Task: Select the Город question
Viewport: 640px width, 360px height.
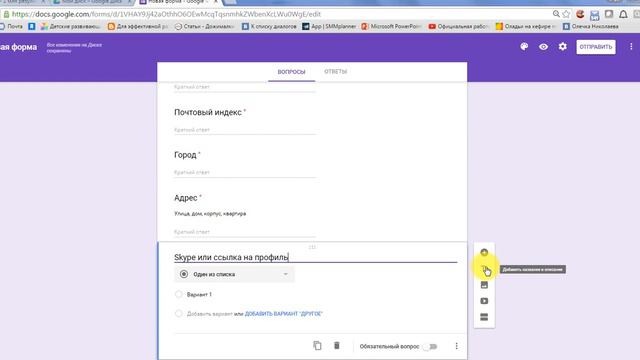Action: click(x=185, y=155)
